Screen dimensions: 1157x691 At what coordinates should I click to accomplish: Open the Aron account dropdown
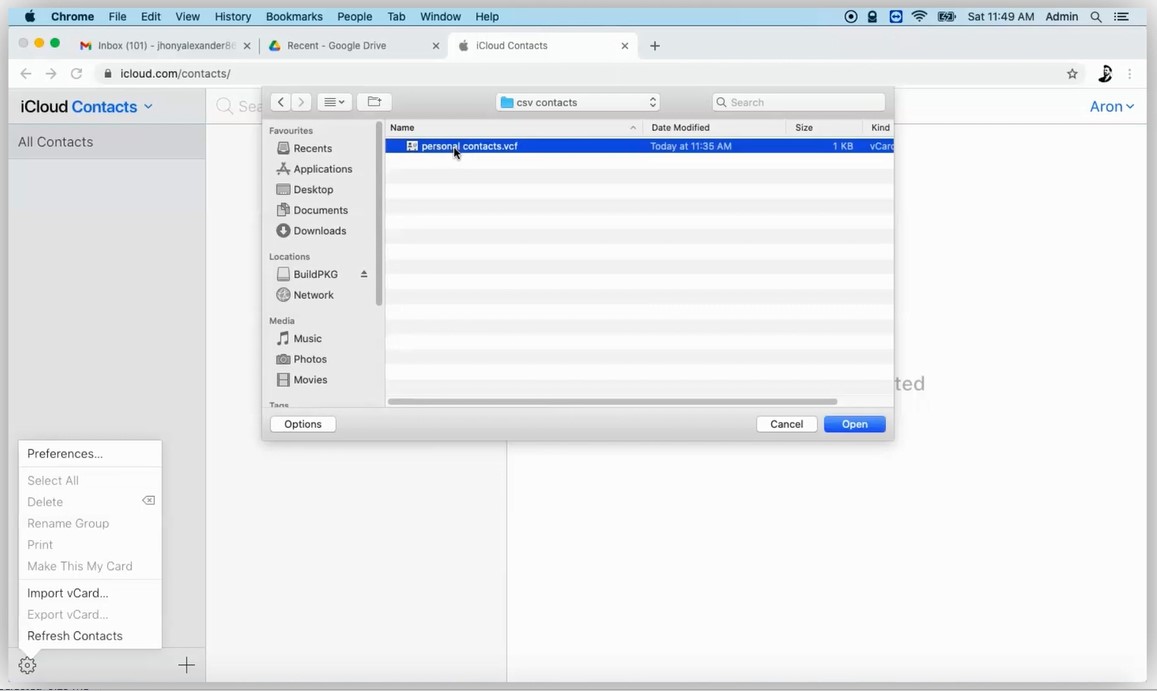pos(1111,107)
